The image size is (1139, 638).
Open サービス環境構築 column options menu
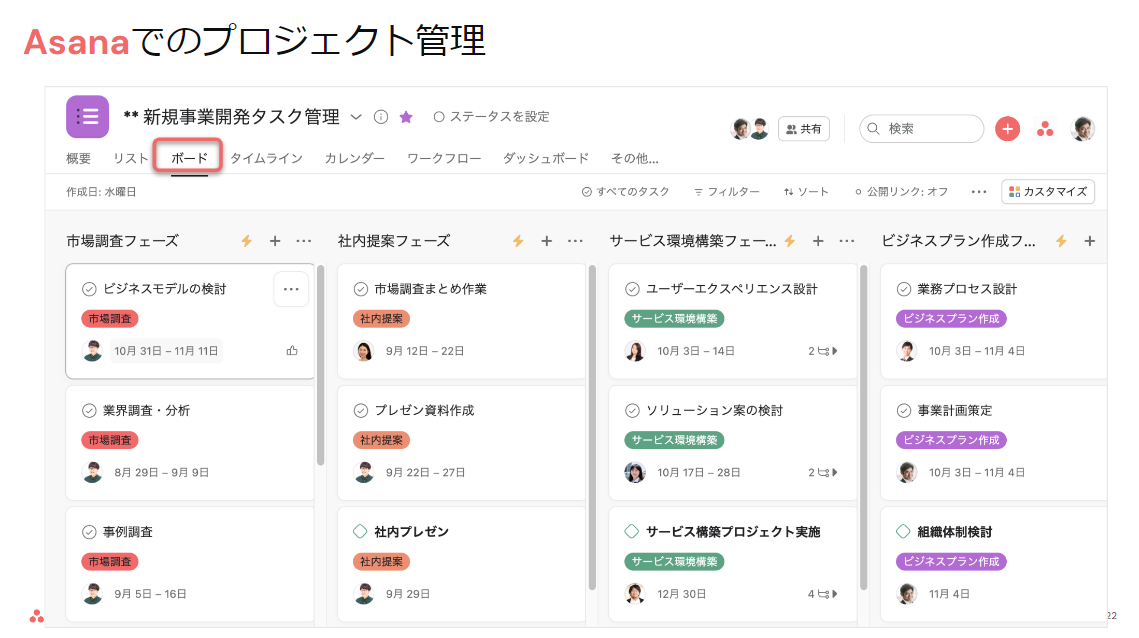pyautogui.click(x=847, y=241)
